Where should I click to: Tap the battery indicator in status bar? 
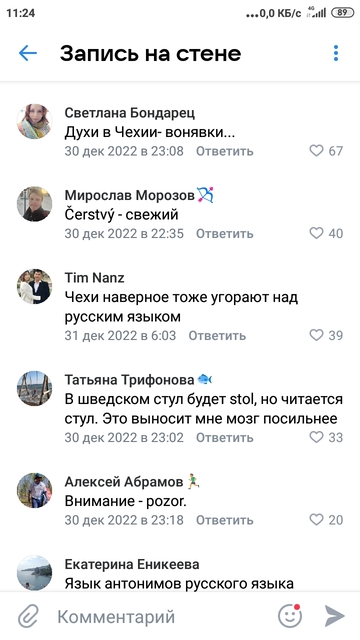click(342, 13)
